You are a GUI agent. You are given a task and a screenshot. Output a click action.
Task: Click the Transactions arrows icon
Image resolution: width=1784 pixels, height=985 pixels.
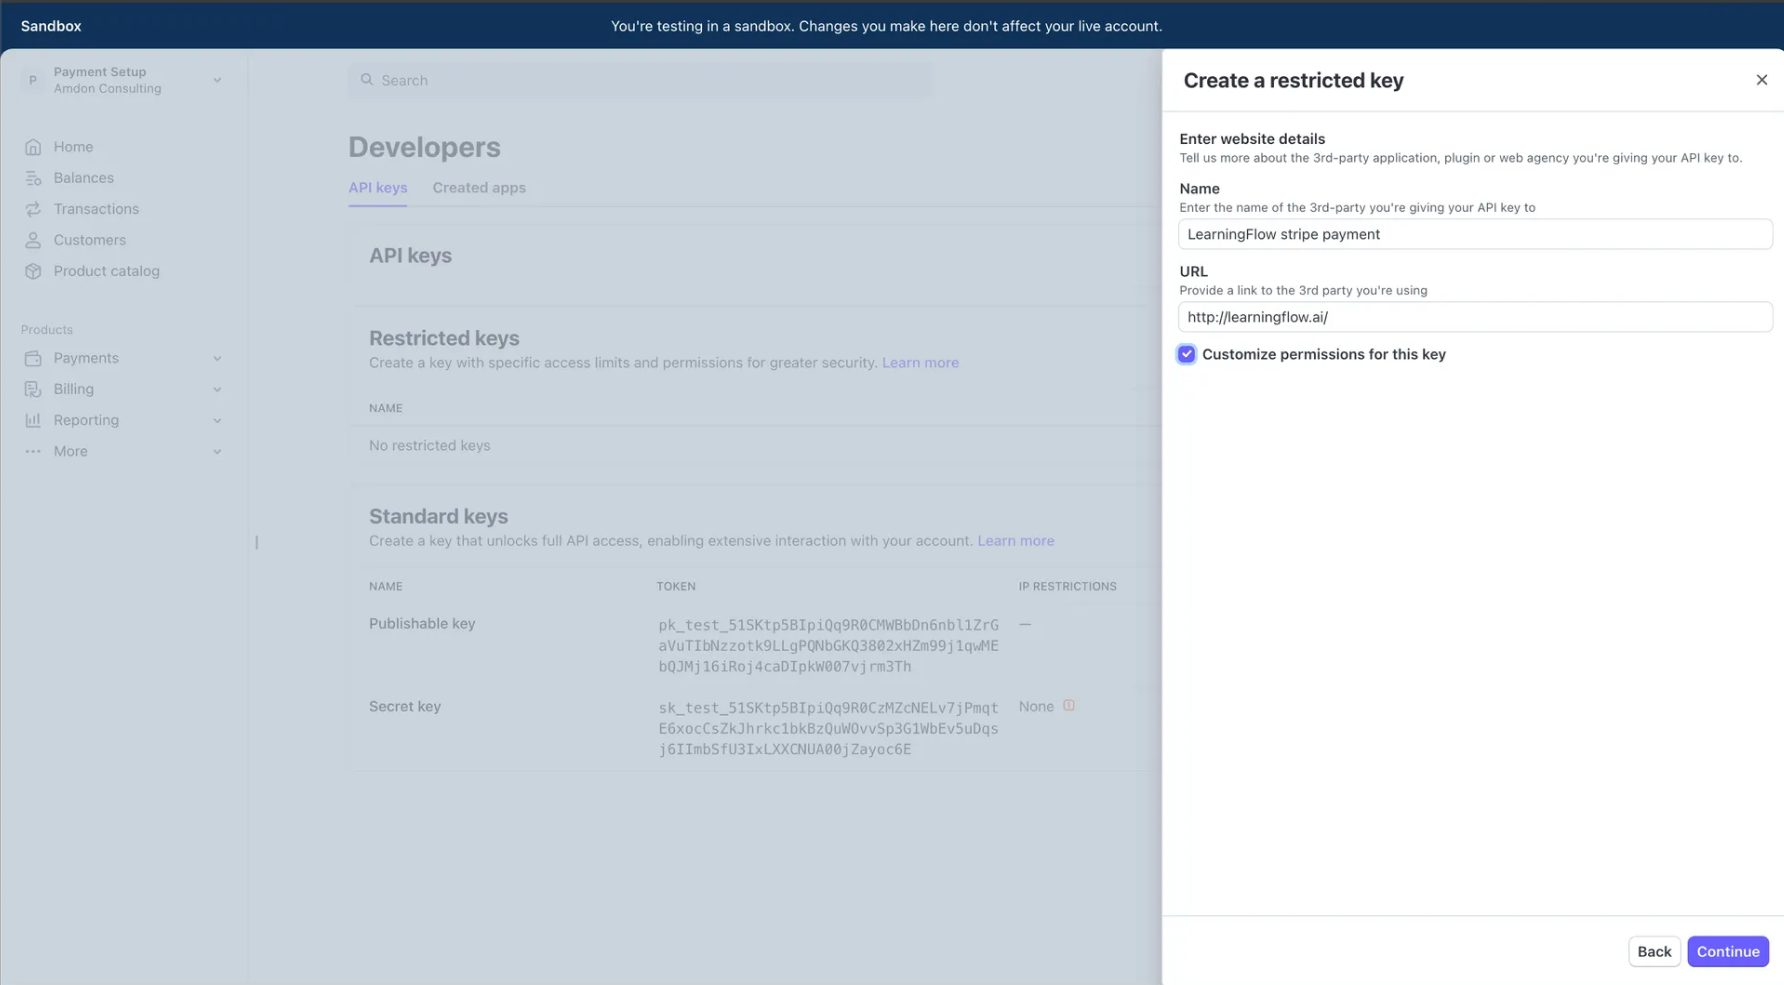click(x=33, y=209)
